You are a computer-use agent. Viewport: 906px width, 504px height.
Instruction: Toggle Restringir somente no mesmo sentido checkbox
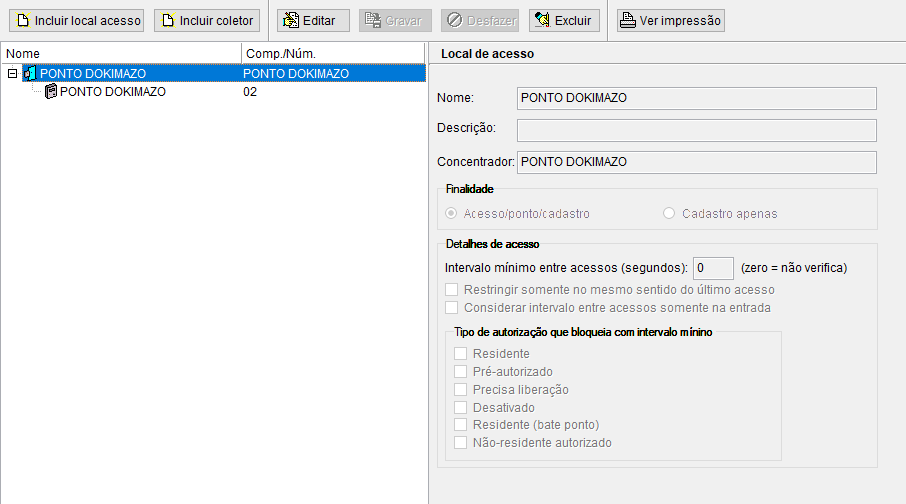(452, 290)
